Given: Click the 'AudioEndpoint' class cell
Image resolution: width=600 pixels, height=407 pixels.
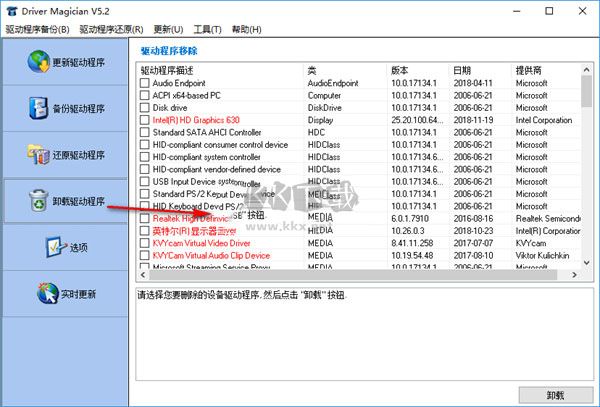Looking at the screenshot, I should [333, 83].
